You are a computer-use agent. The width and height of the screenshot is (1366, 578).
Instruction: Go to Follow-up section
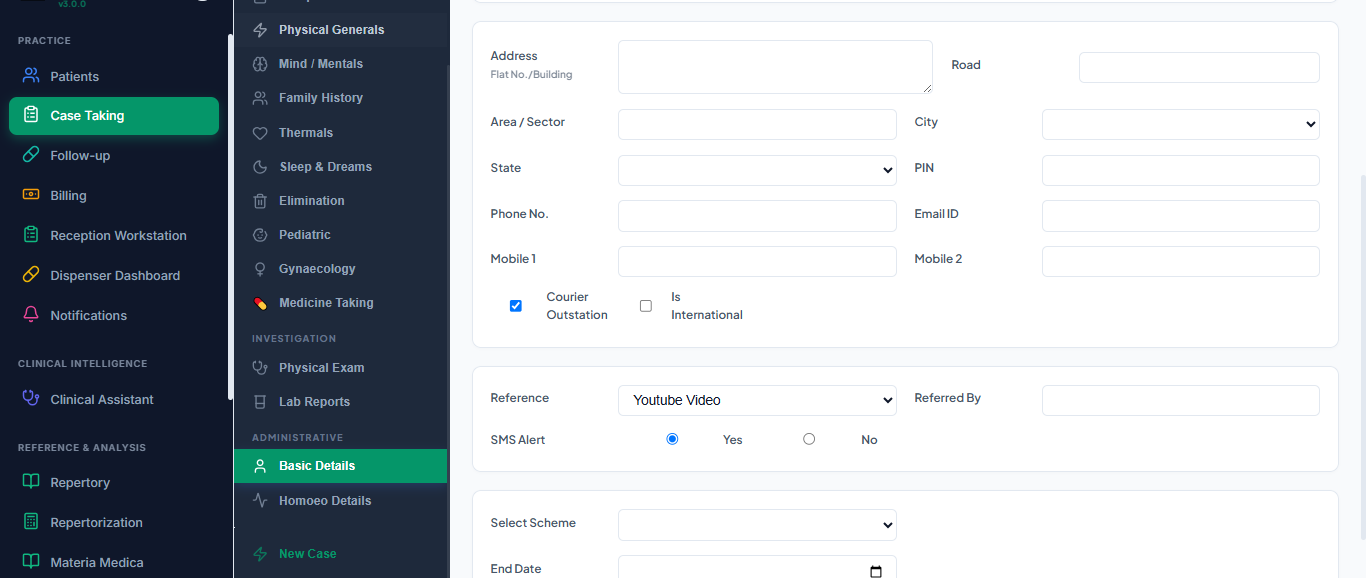point(114,156)
